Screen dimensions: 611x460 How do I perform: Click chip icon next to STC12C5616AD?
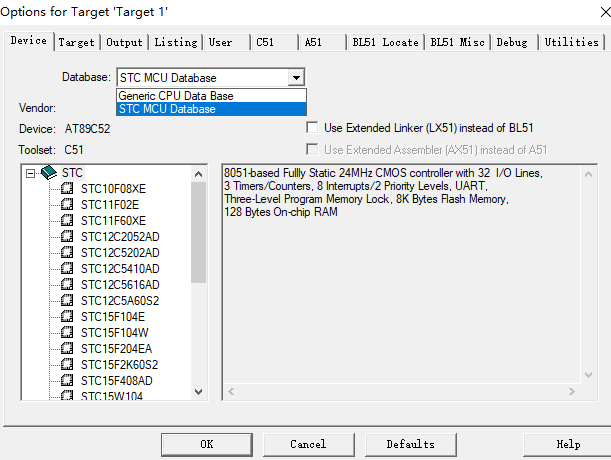pyautogui.click(x=67, y=284)
